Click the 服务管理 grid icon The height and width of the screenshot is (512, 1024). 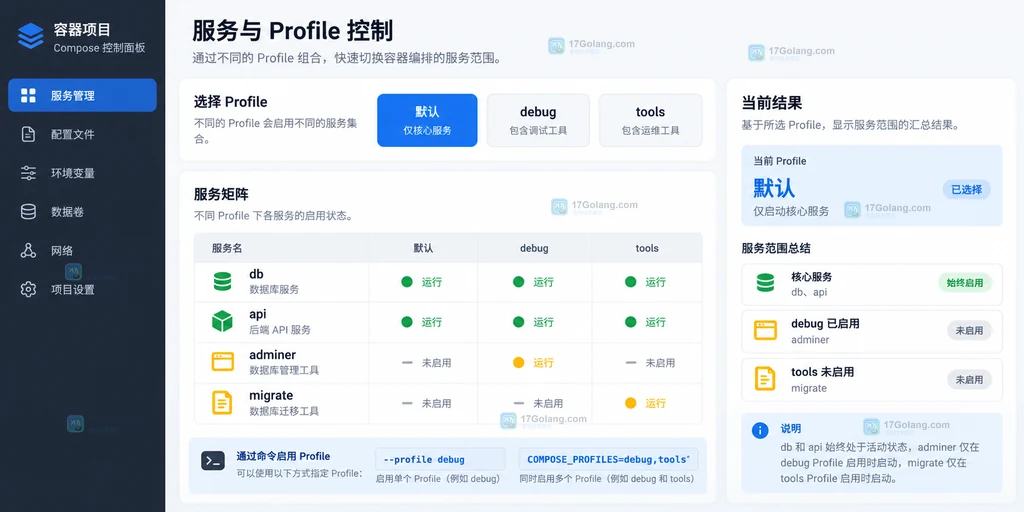click(x=28, y=95)
